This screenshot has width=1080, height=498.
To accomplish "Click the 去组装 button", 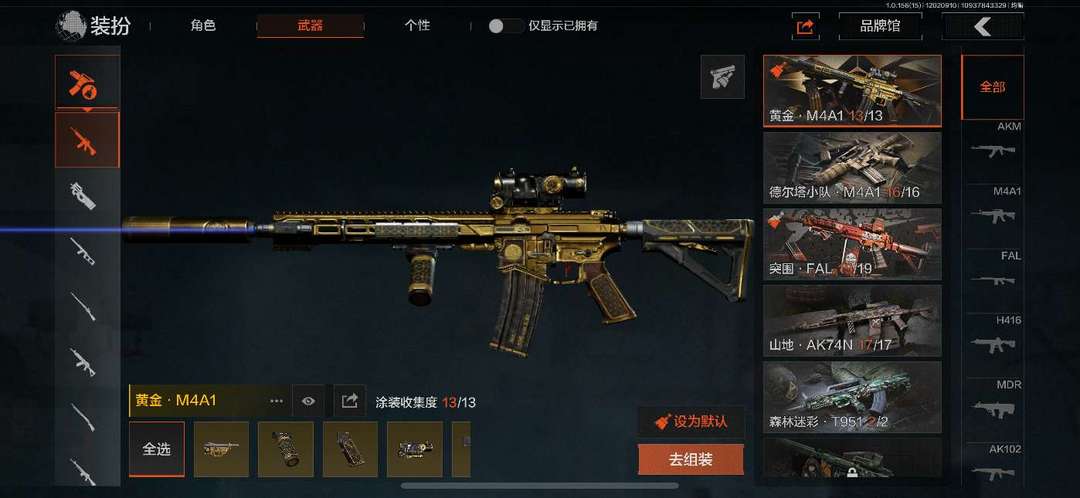I will [691, 459].
